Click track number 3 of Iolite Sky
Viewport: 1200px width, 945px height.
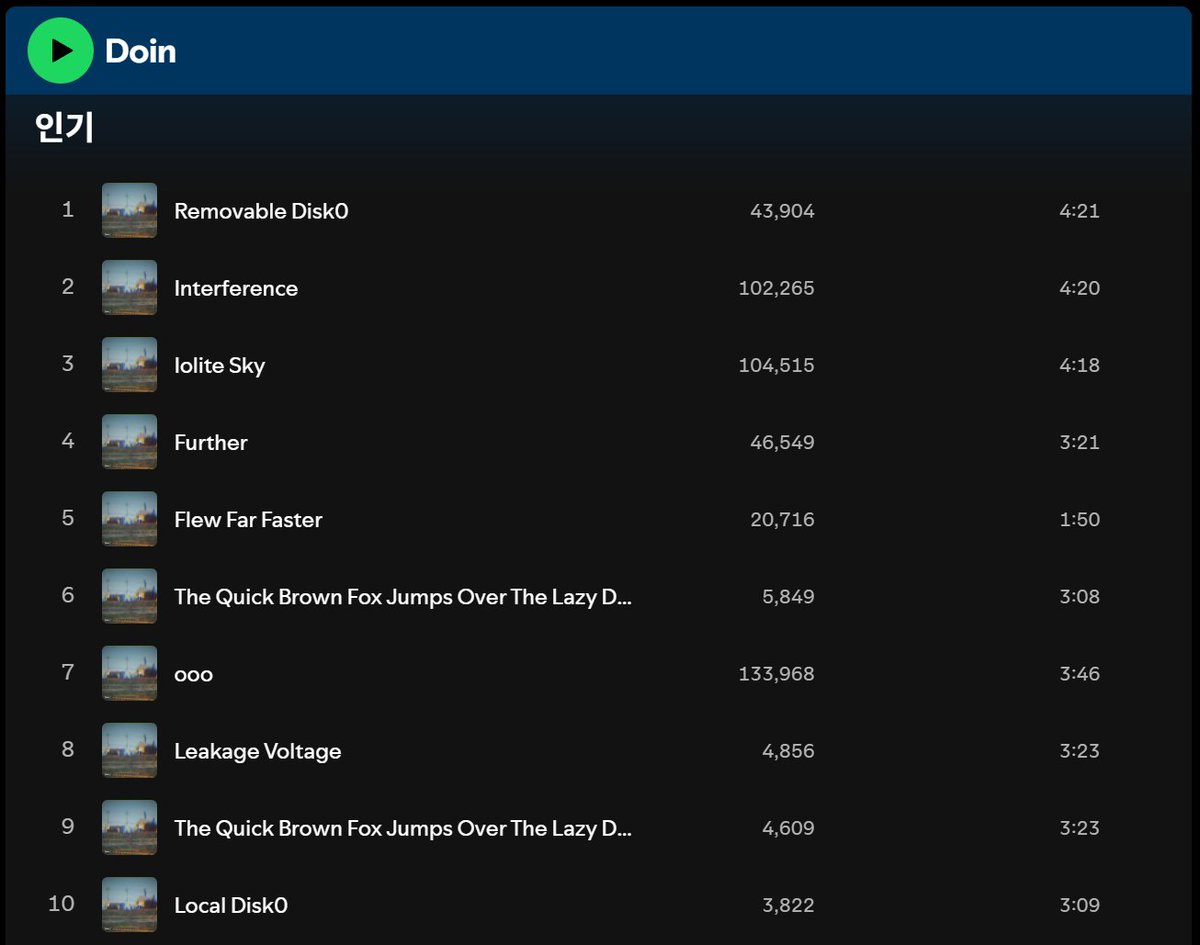pyautogui.click(x=68, y=364)
